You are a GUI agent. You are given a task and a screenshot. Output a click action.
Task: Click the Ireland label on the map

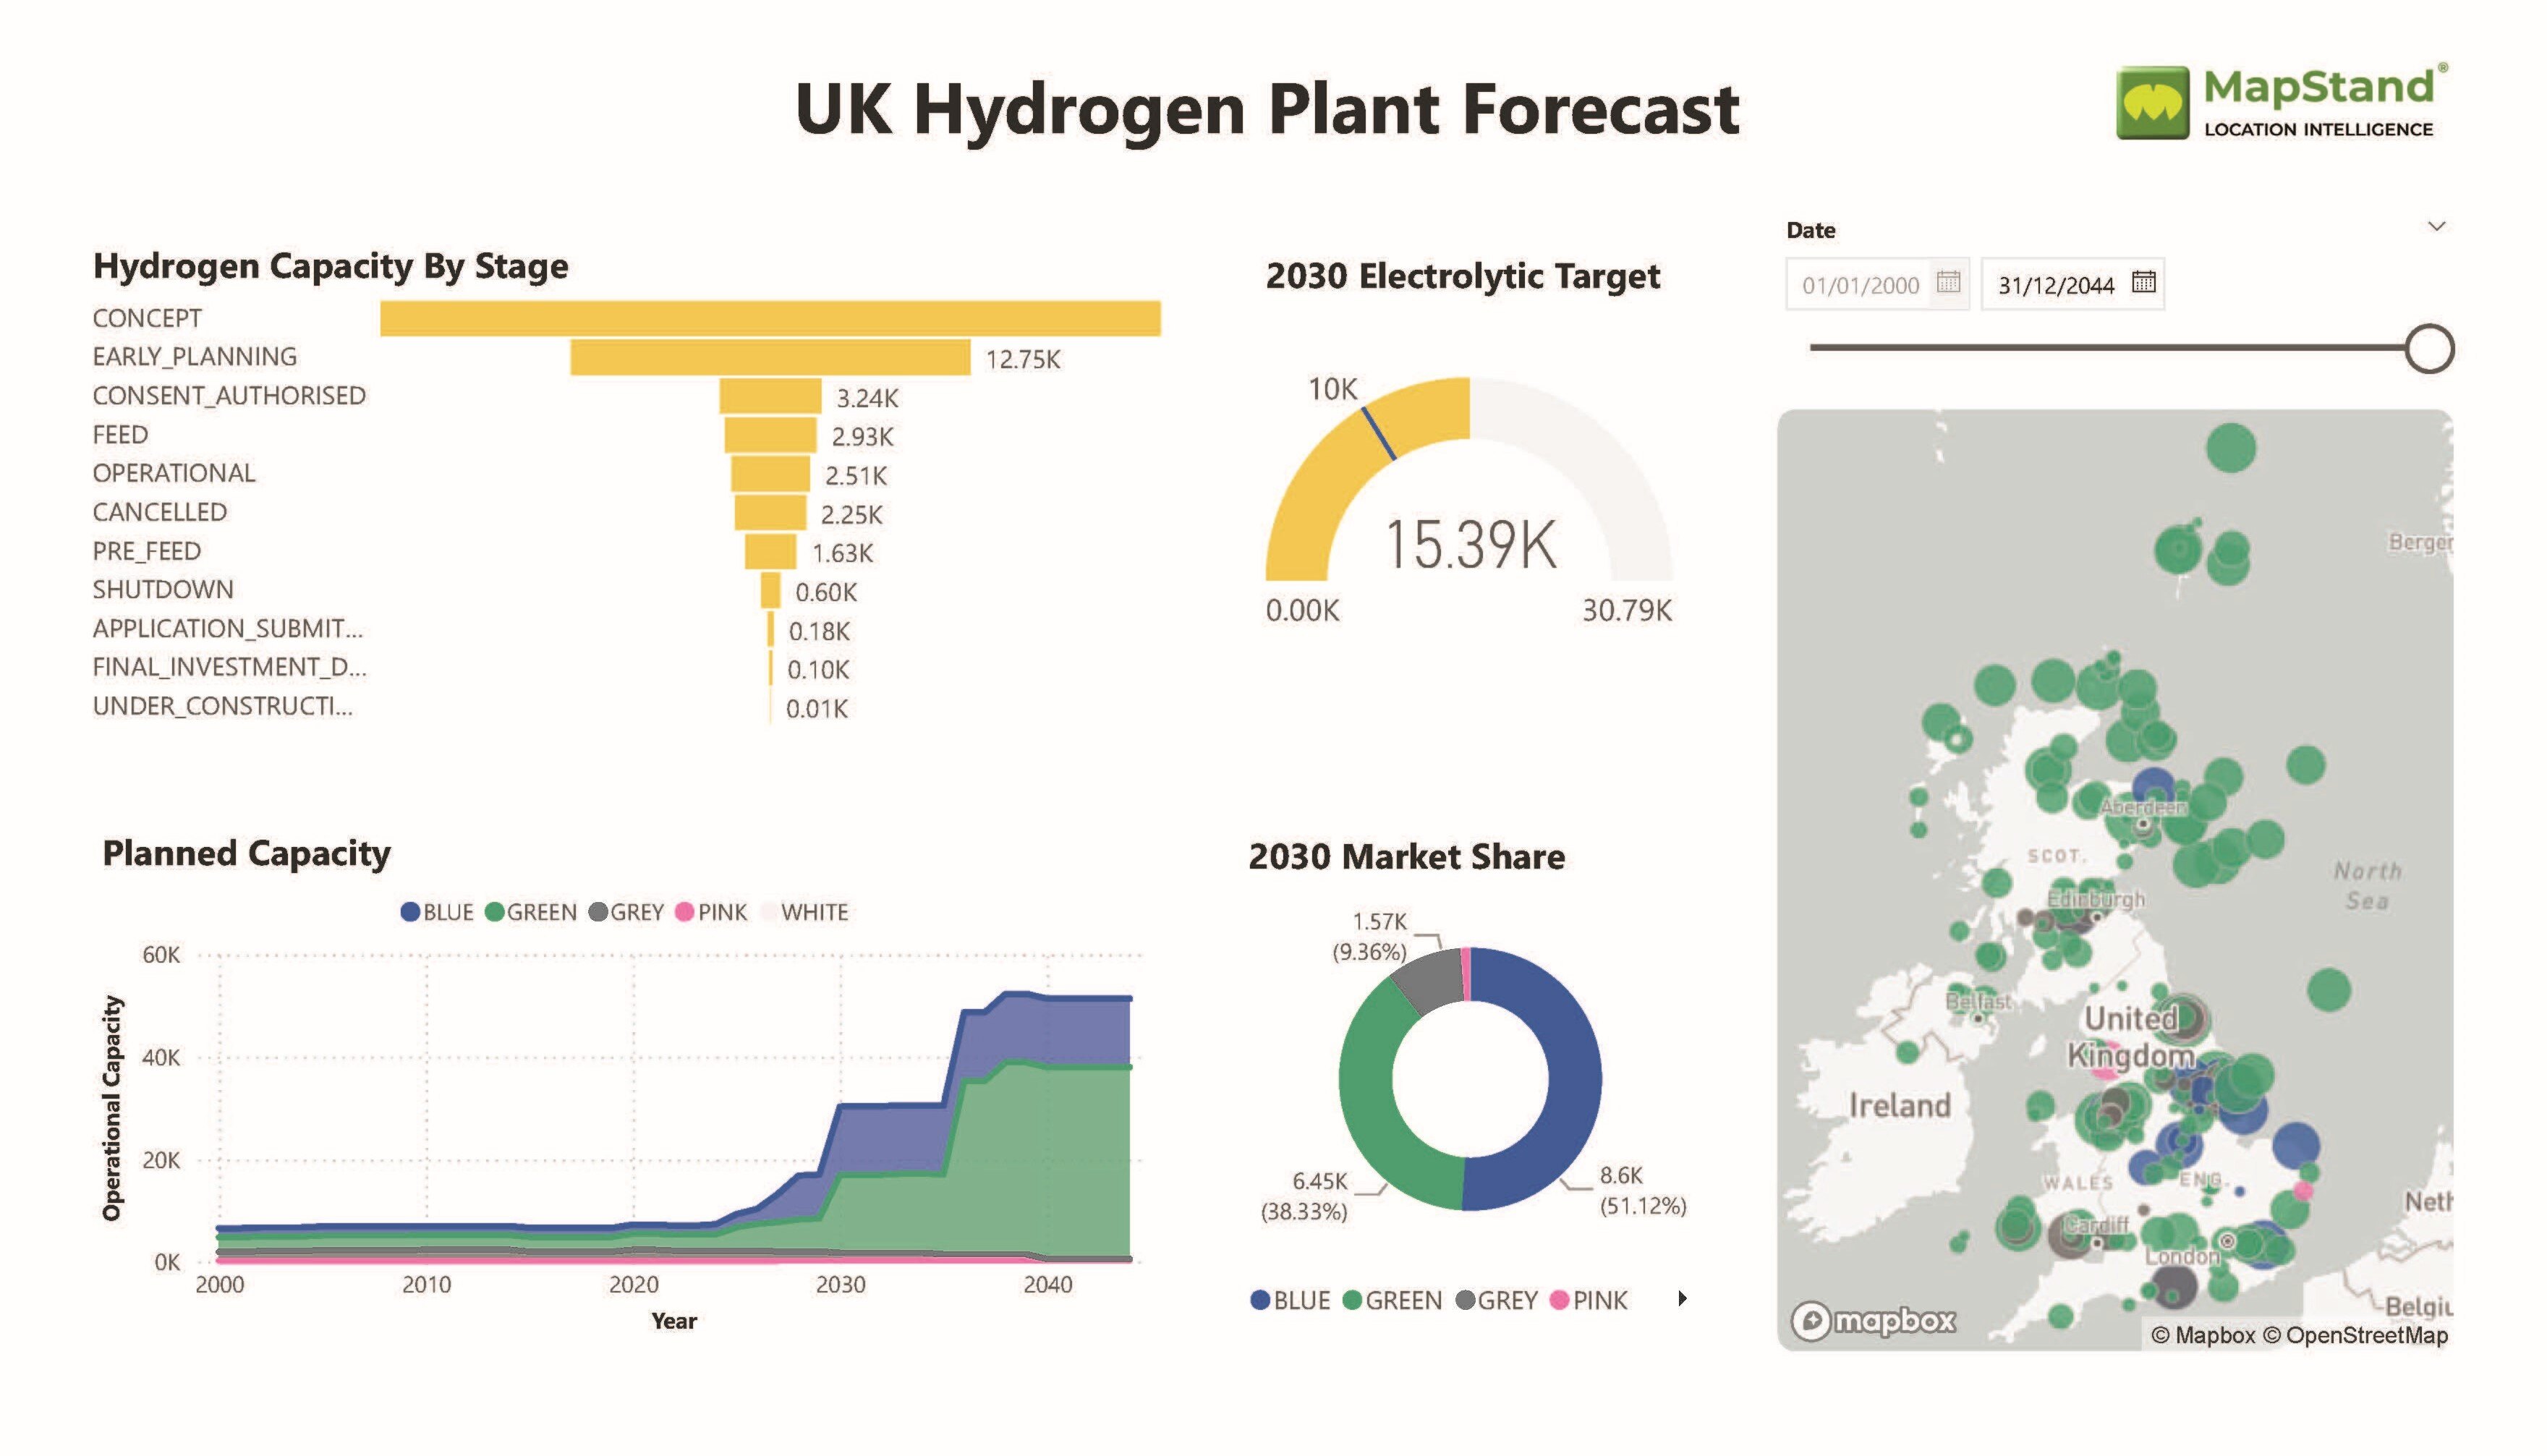1899,1105
